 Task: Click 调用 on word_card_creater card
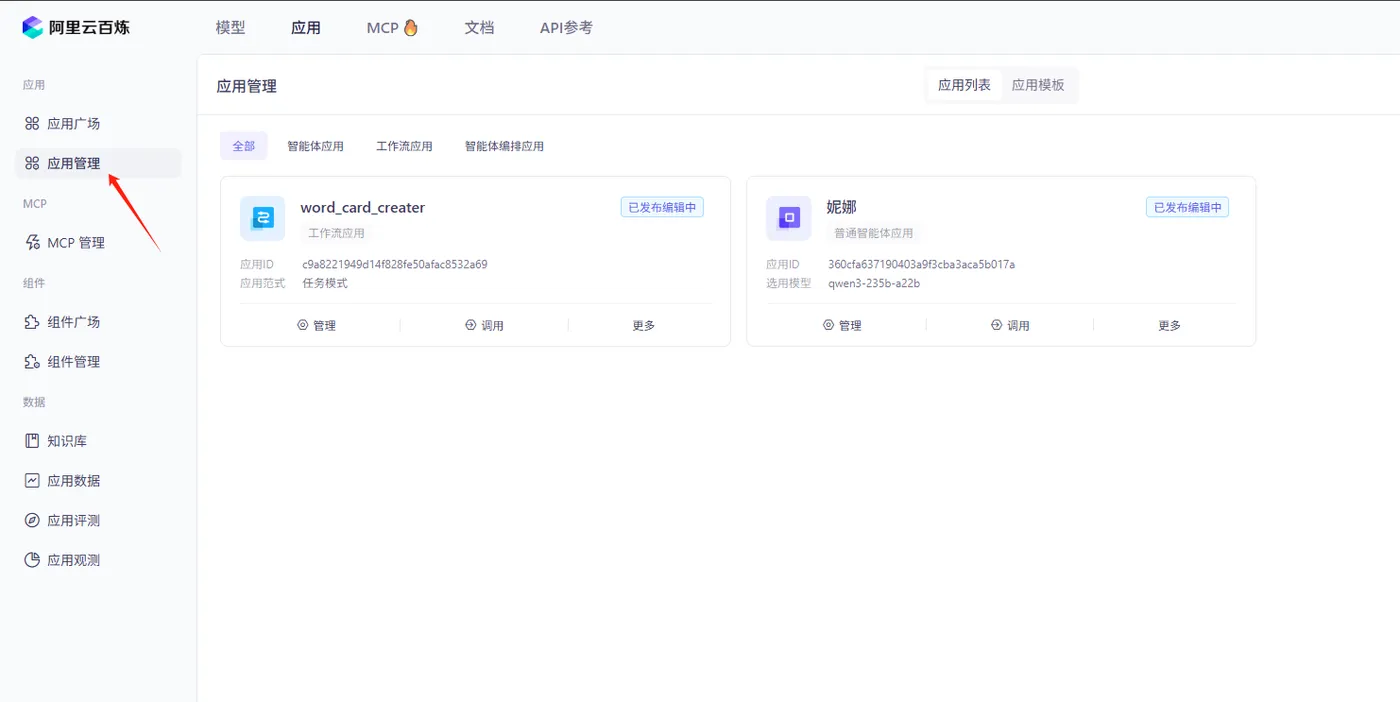[x=485, y=325]
